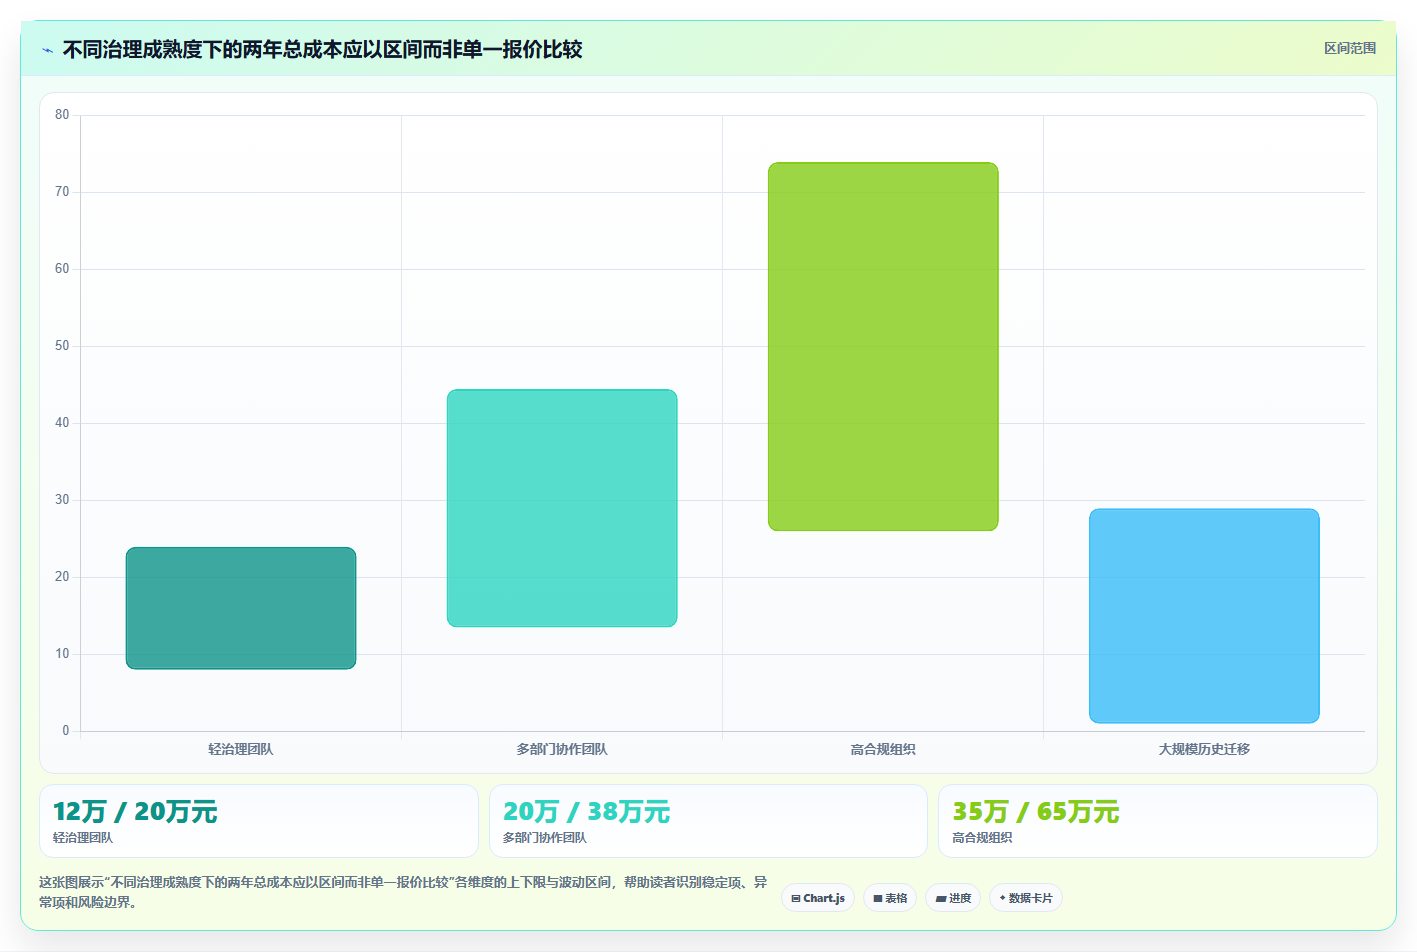Screen dimensions: 1417x952
Task: Click the lightning icon beside the chart title
Action: 47,50
